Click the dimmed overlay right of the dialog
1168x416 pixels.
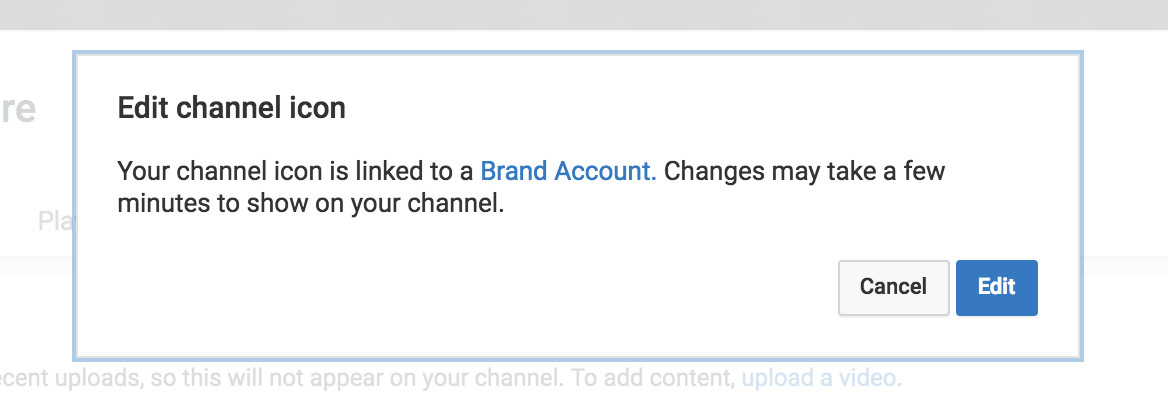1125,200
